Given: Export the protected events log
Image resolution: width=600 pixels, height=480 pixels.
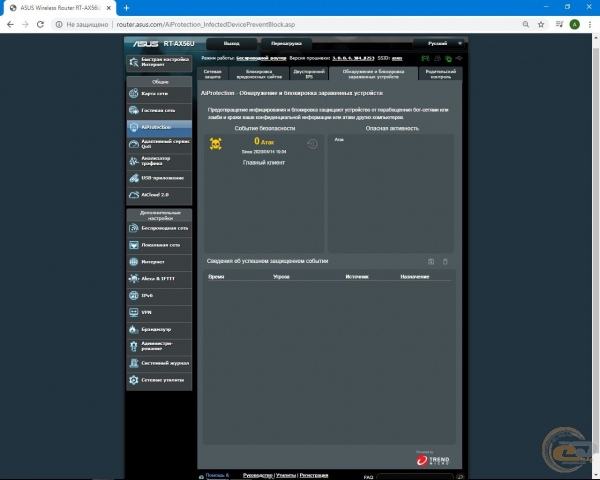Looking at the screenshot, I should click(x=431, y=261).
